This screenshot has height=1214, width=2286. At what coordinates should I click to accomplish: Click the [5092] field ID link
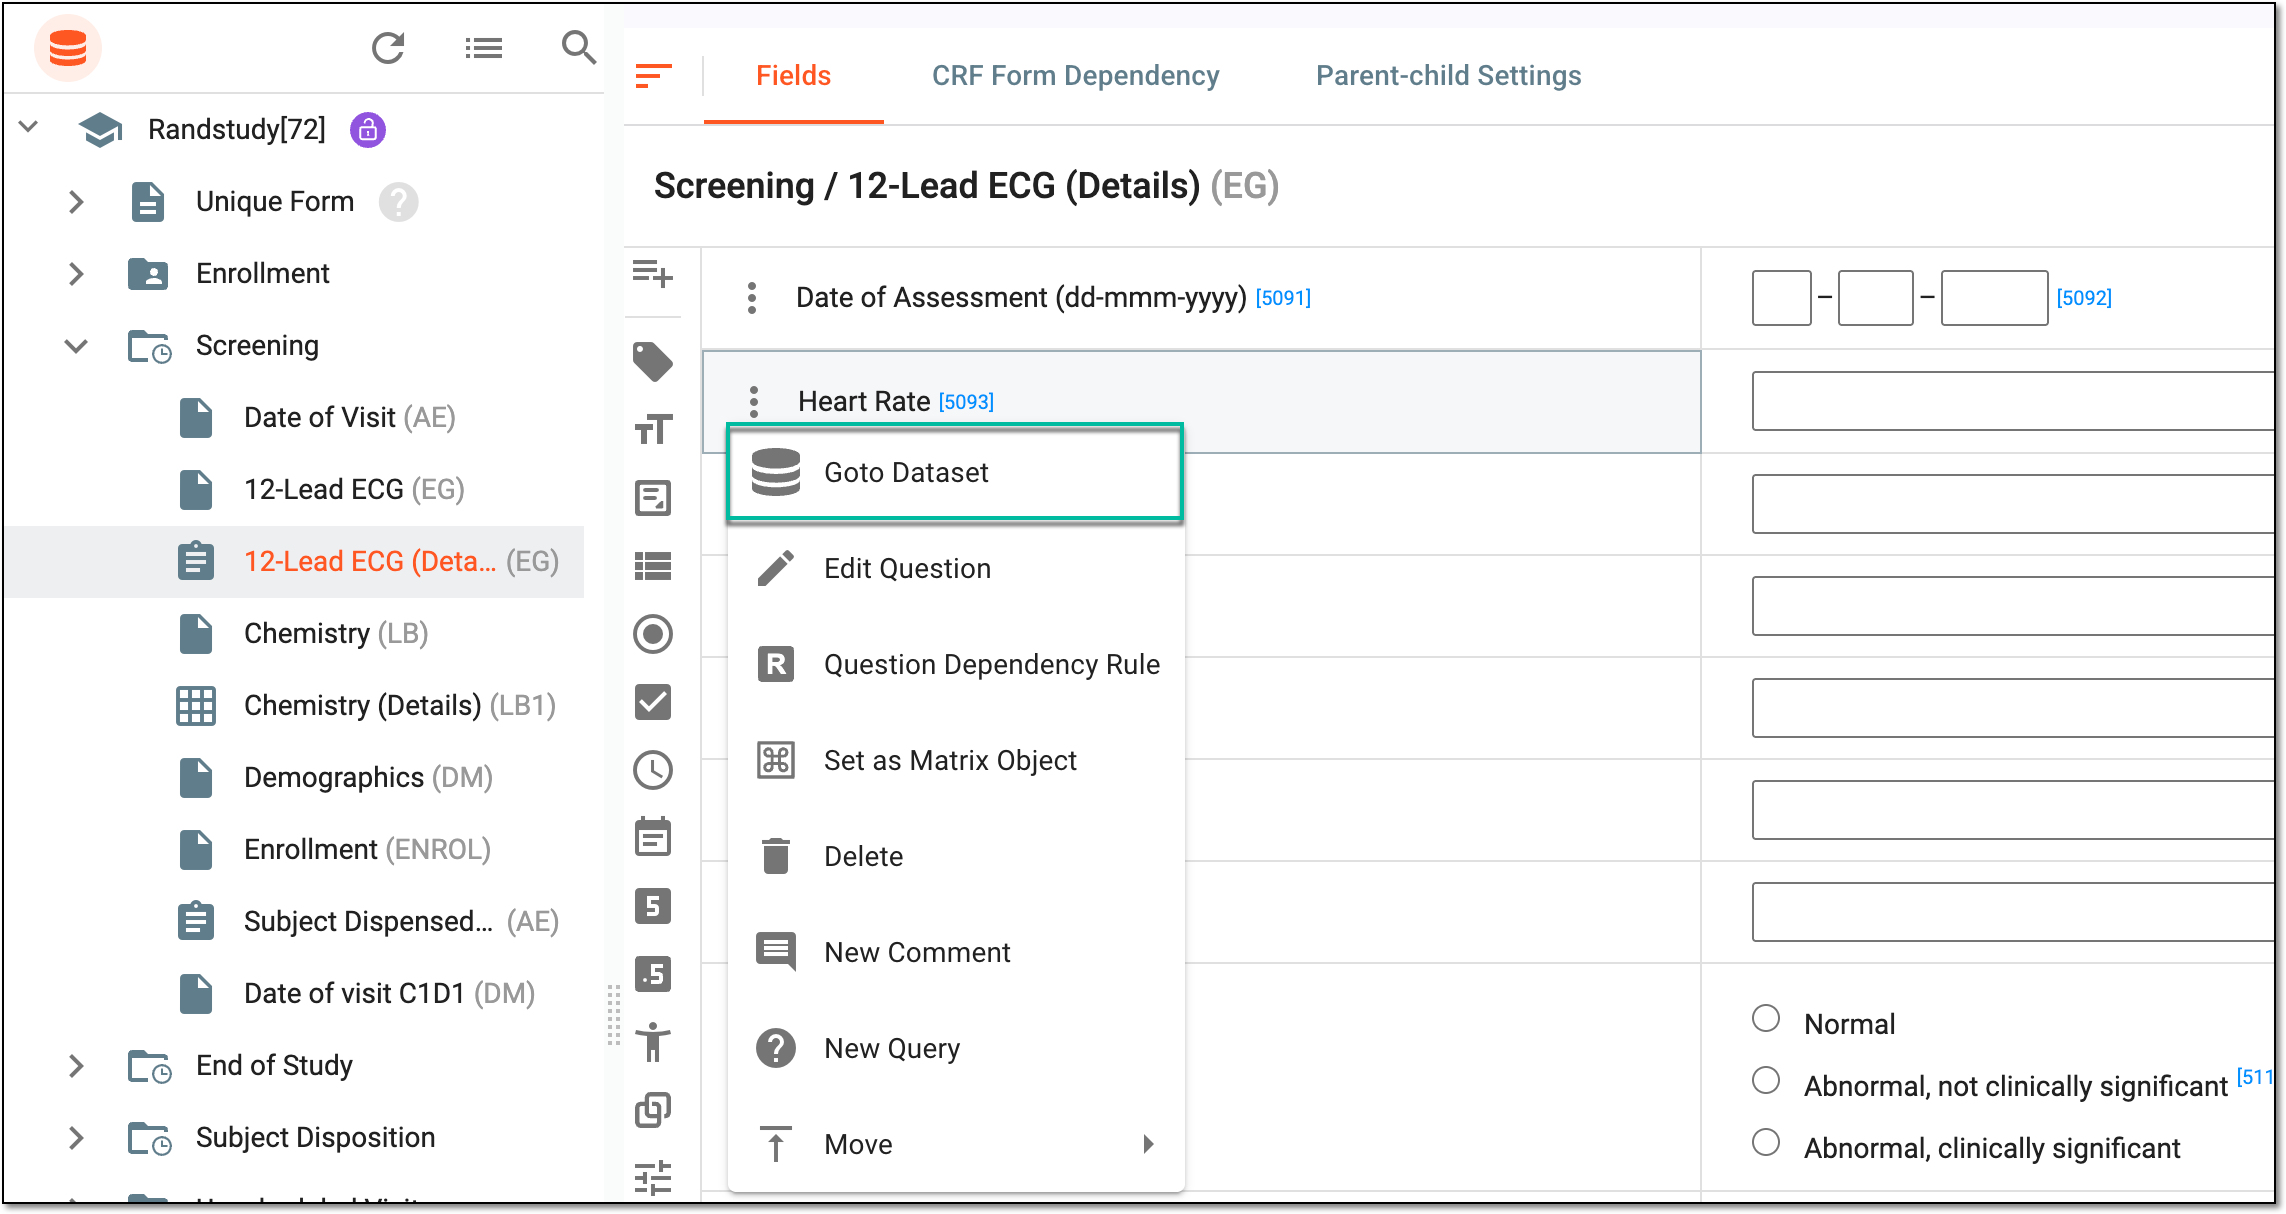click(2084, 298)
